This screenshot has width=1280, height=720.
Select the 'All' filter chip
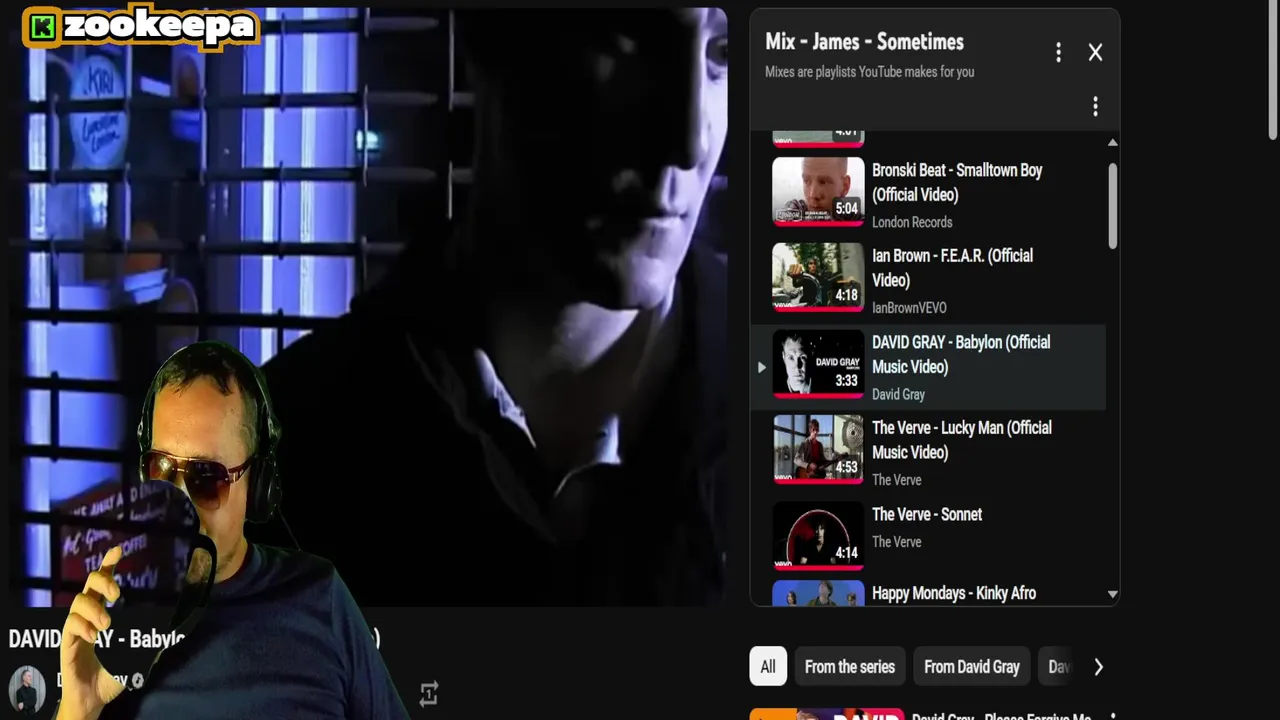tap(768, 667)
